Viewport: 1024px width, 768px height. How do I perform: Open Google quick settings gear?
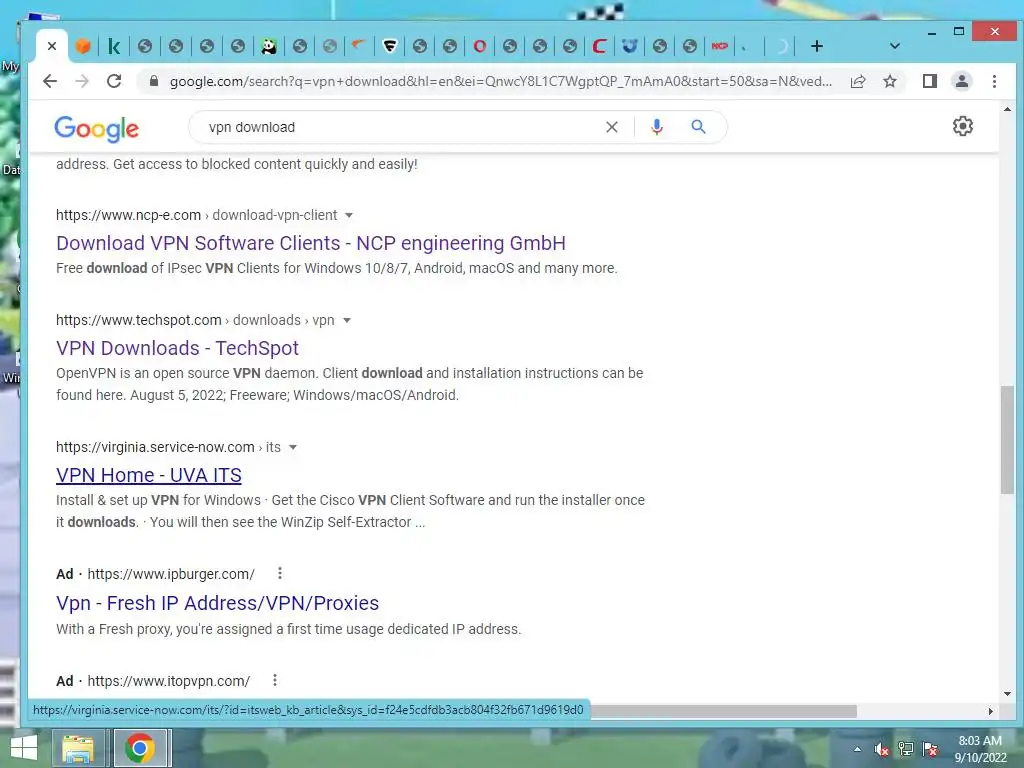click(x=963, y=126)
